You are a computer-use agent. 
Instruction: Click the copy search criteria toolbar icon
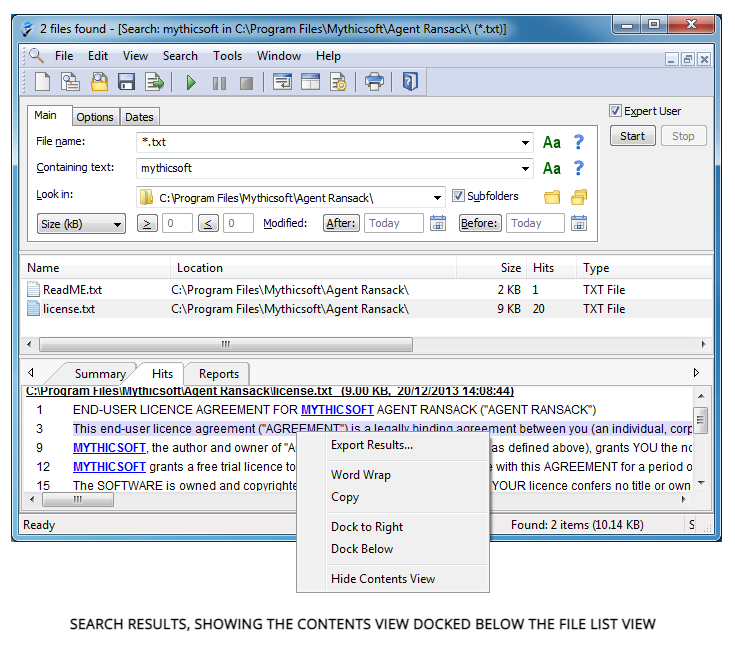pyautogui.click(x=70, y=82)
